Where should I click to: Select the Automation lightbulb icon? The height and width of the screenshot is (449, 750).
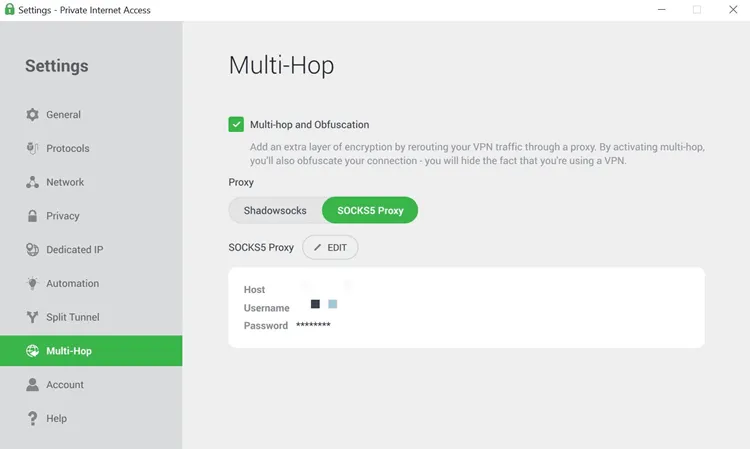point(32,284)
